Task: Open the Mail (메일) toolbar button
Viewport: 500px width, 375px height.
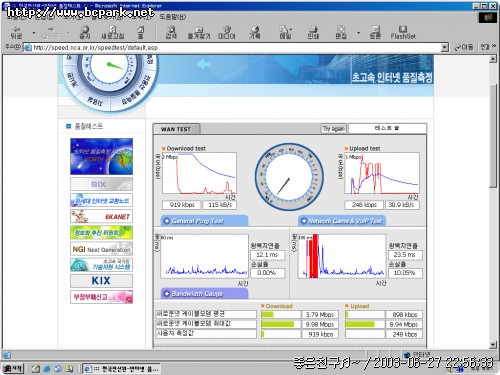Action: [x=285, y=32]
